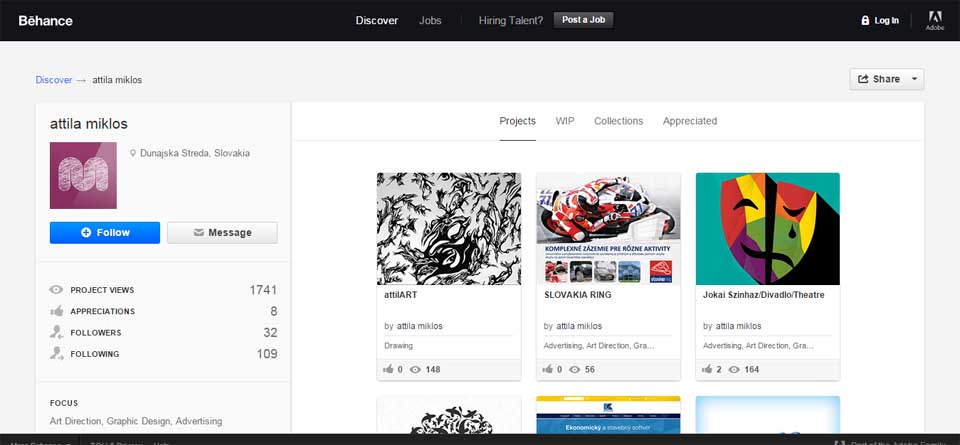Open the Collections tab

tap(618, 121)
